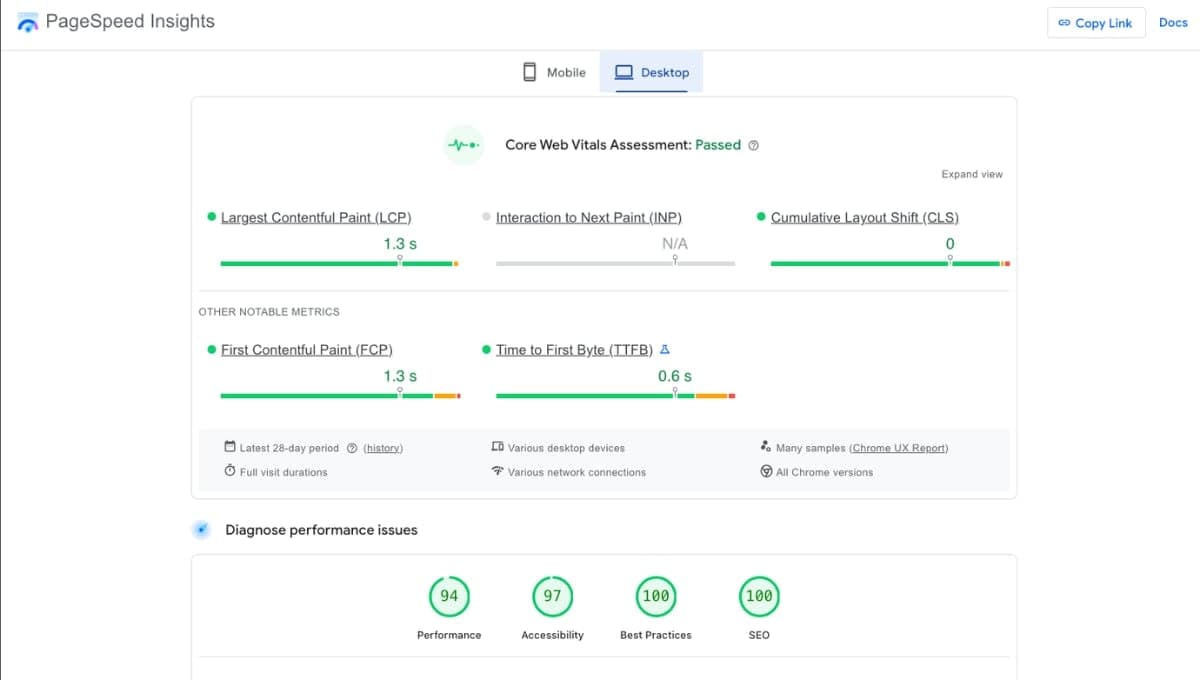Click the FCP distribution bar
Viewport: 1200px width, 680px height.
click(x=340, y=396)
